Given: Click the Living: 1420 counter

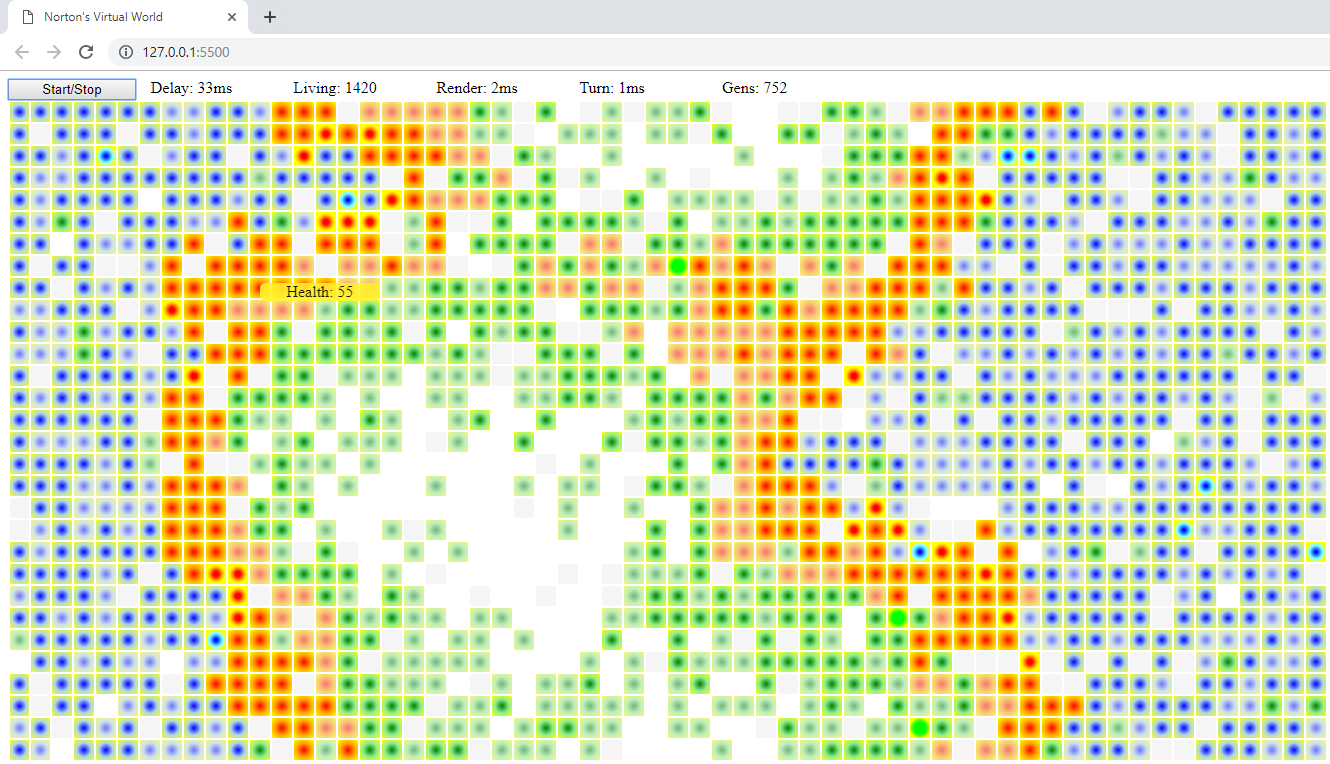Looking at the screenshot, I should click(334, 88).
